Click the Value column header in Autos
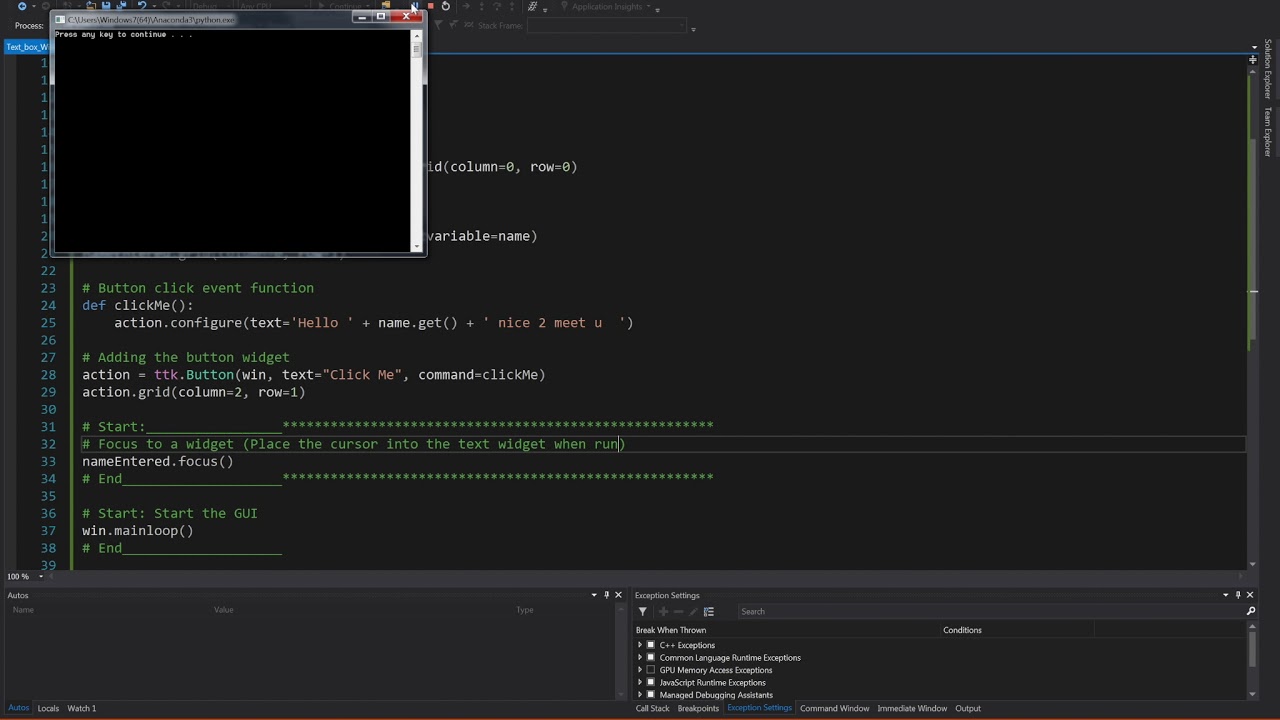The height and width of the screenshot is (720, 1280). click(224, 610)
